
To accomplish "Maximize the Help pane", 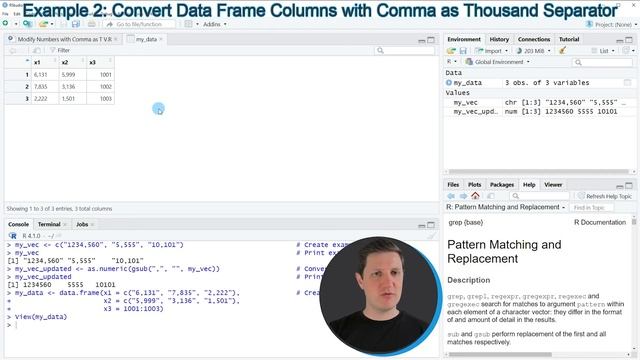I will pos(629,185).
